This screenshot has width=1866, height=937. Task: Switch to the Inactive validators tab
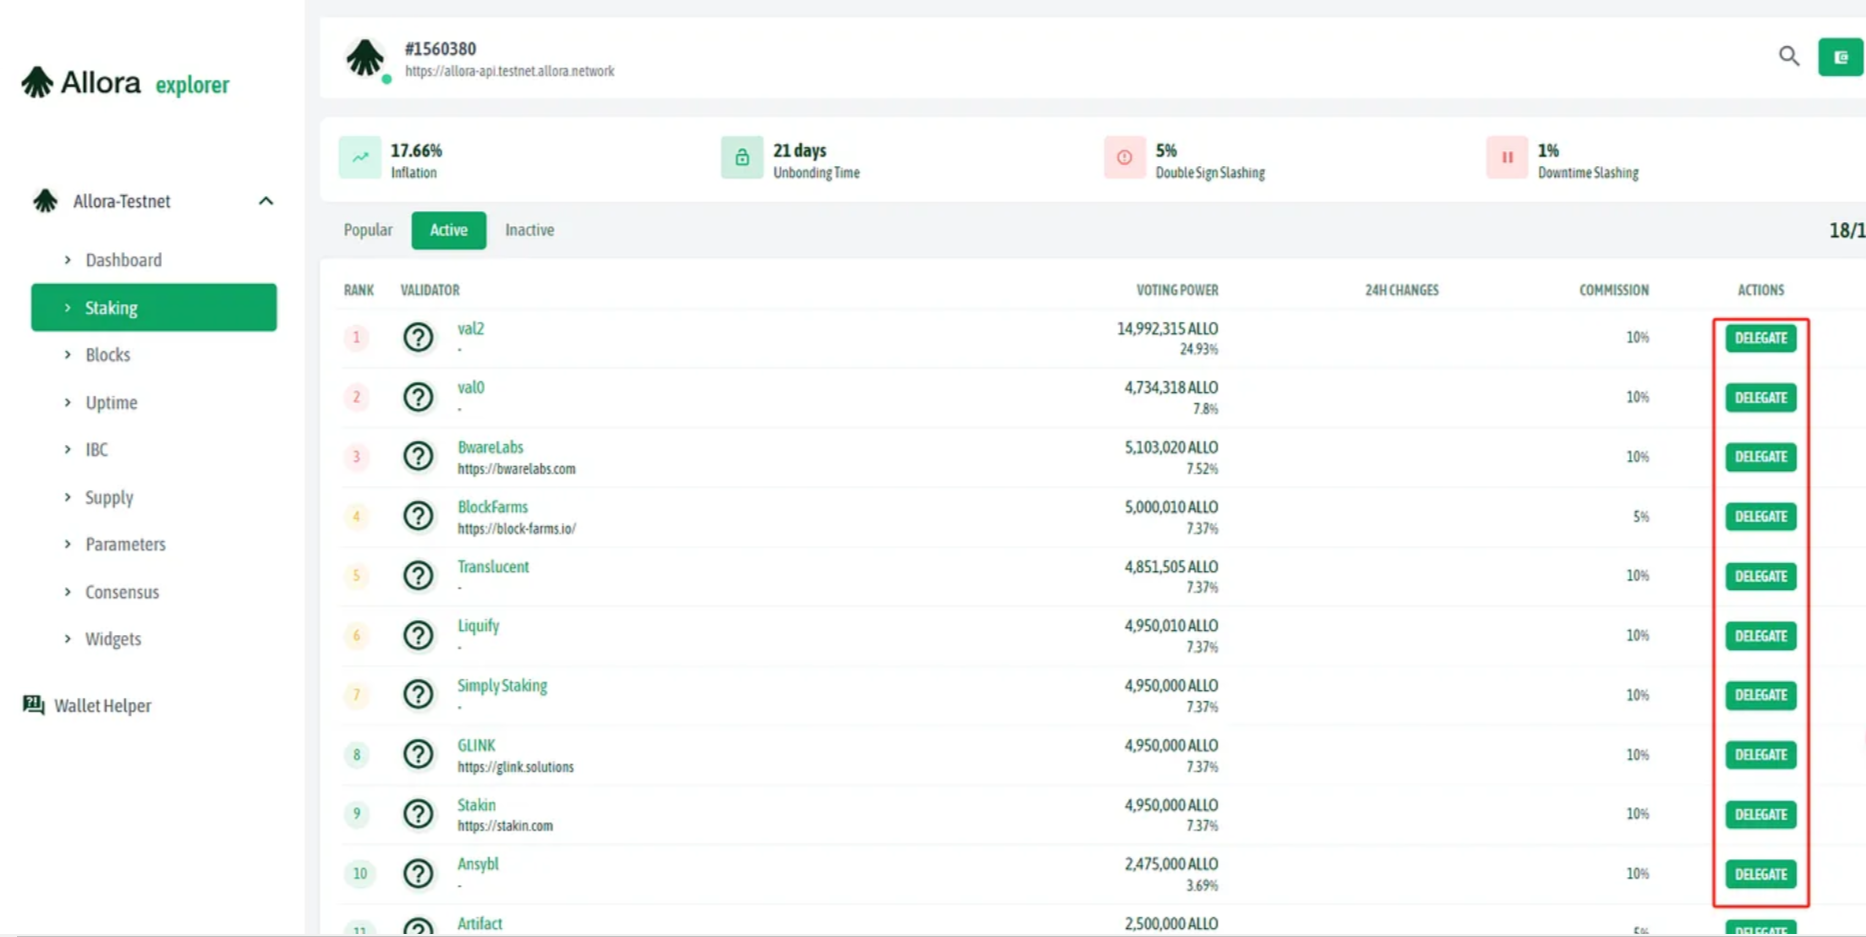coord(529,230)
